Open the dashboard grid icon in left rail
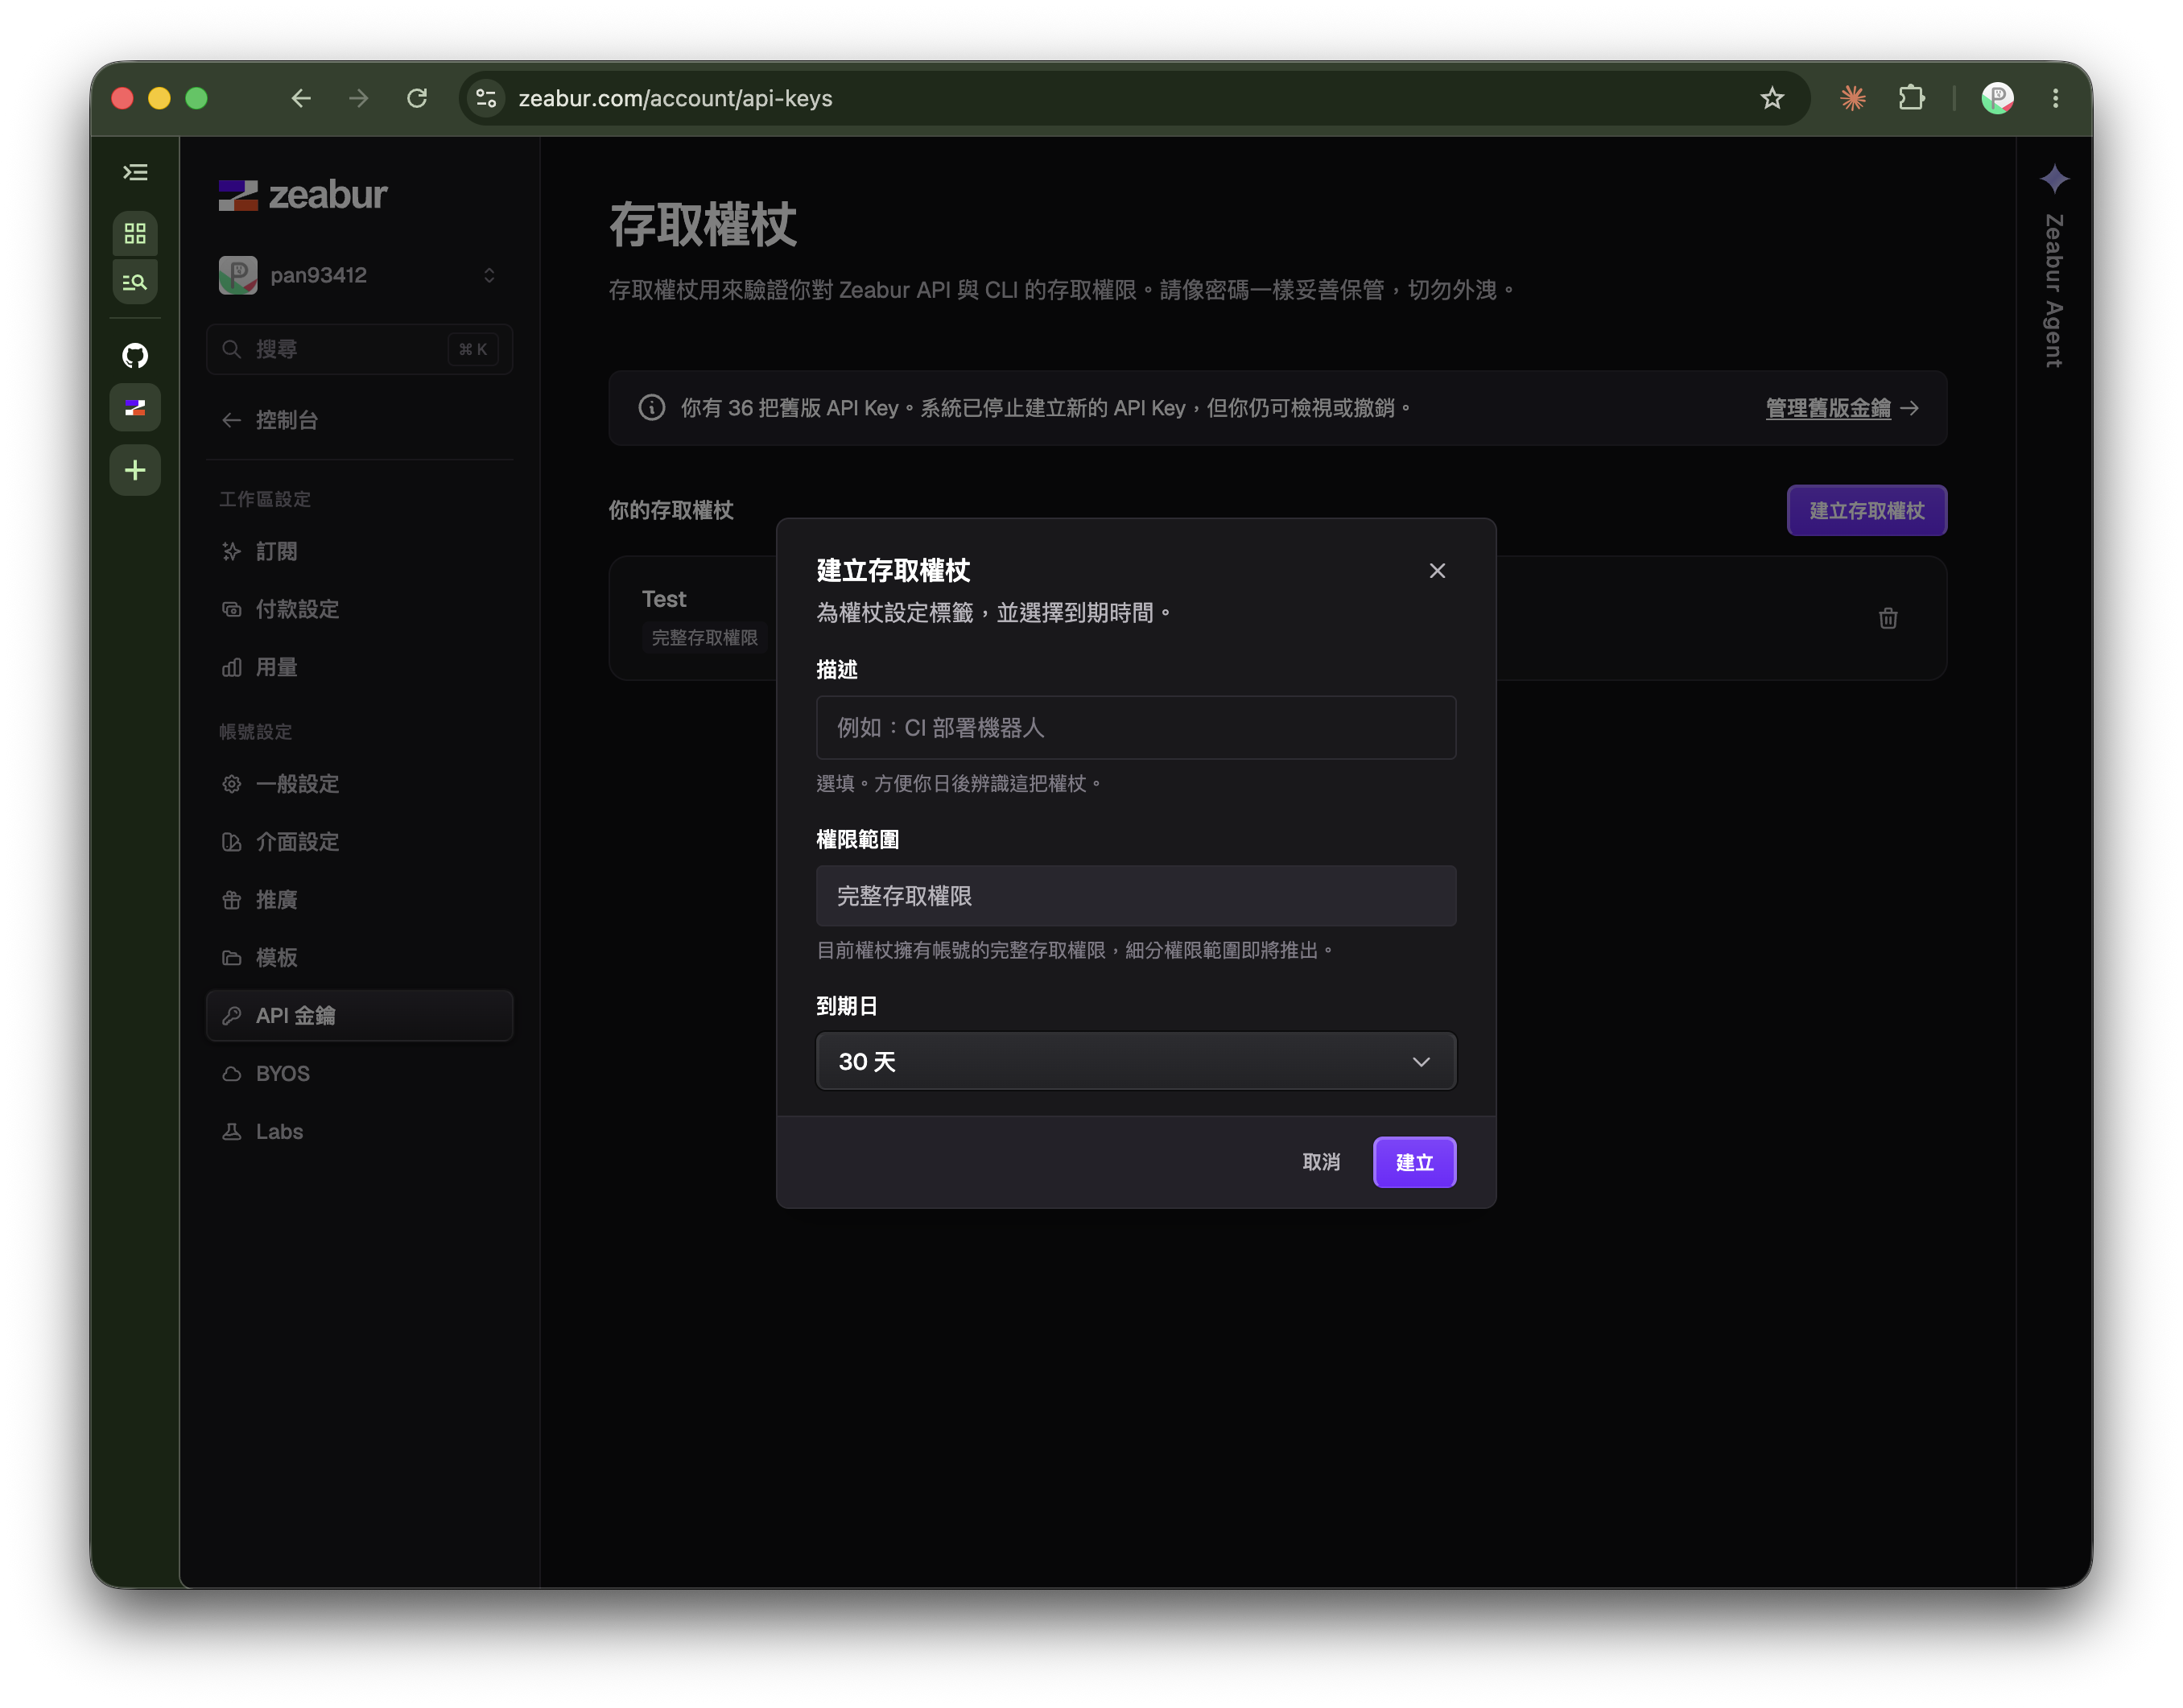 pyautogui.click(x=135, y=234)
